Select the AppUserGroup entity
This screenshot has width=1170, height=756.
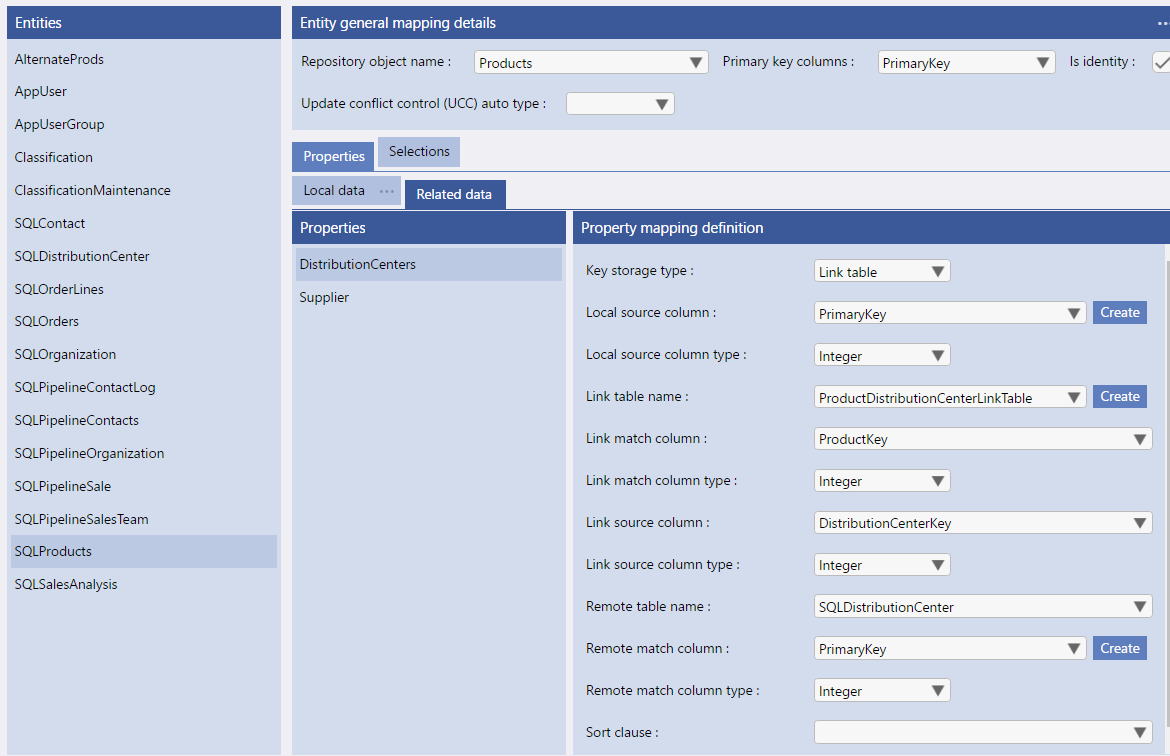click(x=143, y=125)
